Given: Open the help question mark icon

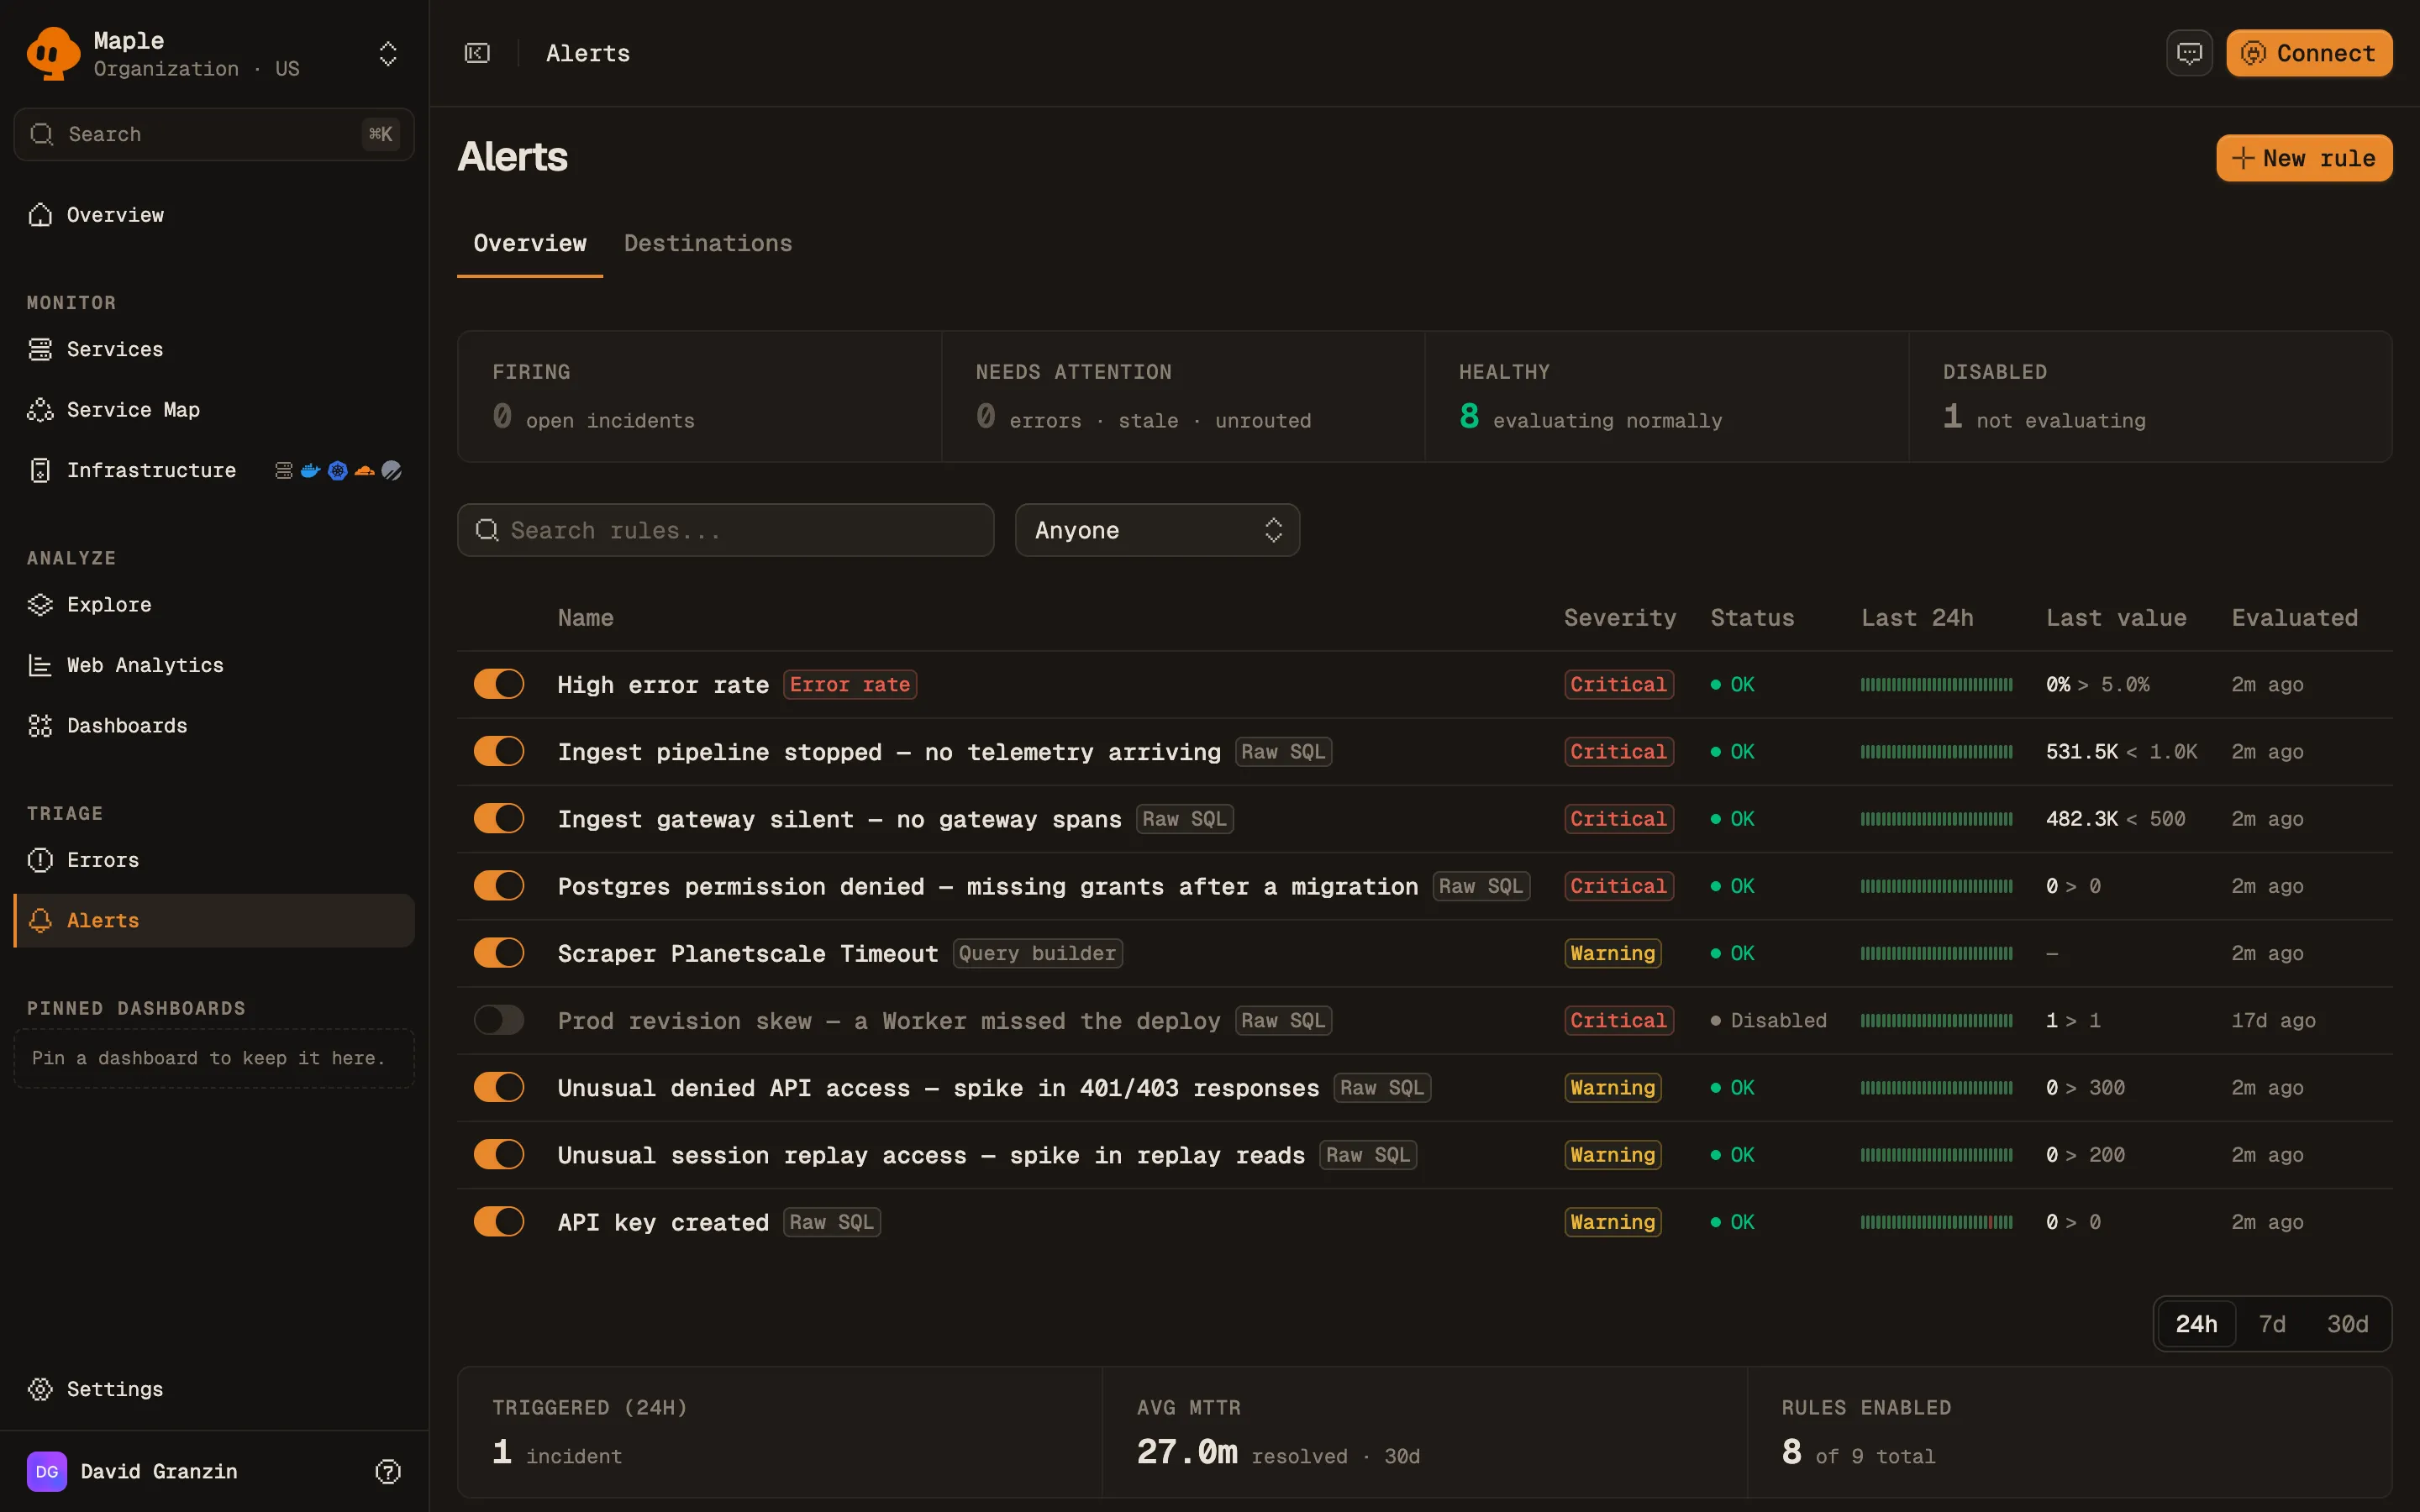Looking at the screenshot, I should pos(388,1471).
